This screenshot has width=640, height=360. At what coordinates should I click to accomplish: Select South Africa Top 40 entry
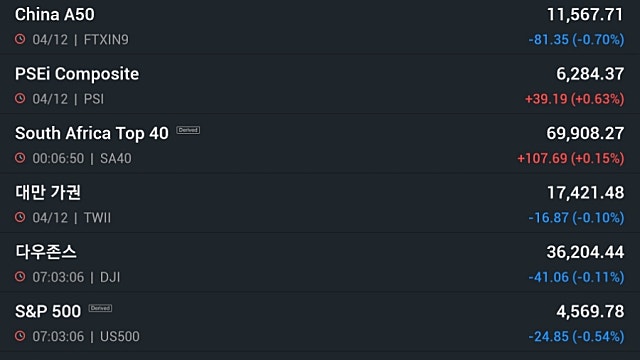(320, 143)
